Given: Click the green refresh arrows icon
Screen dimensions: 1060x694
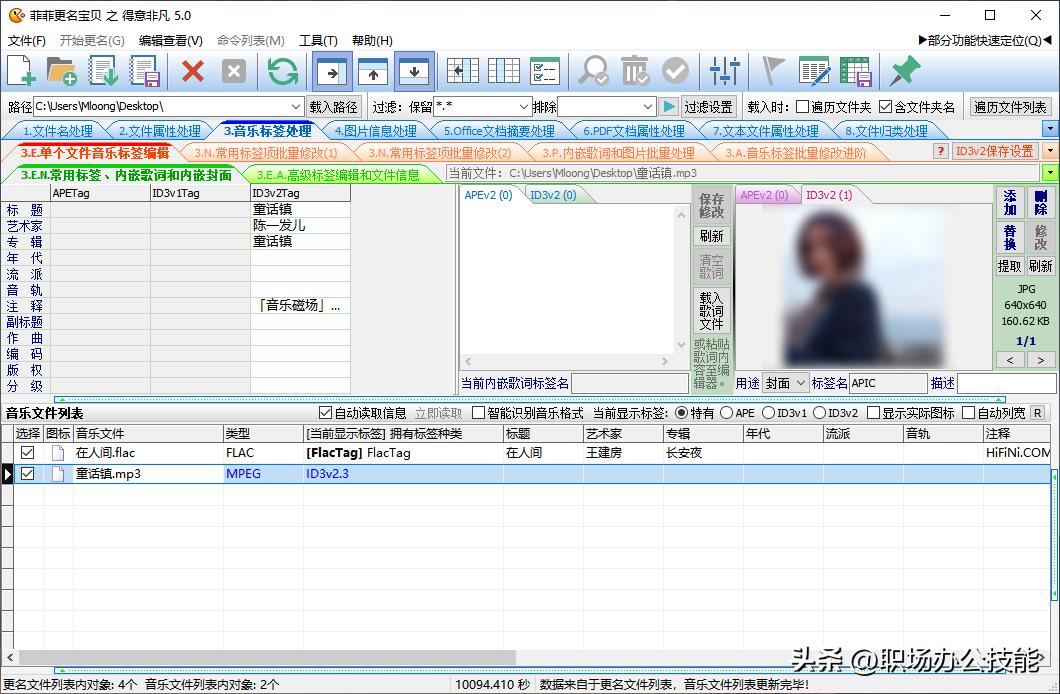Looking at the screenshot, I should coord(283,71).
